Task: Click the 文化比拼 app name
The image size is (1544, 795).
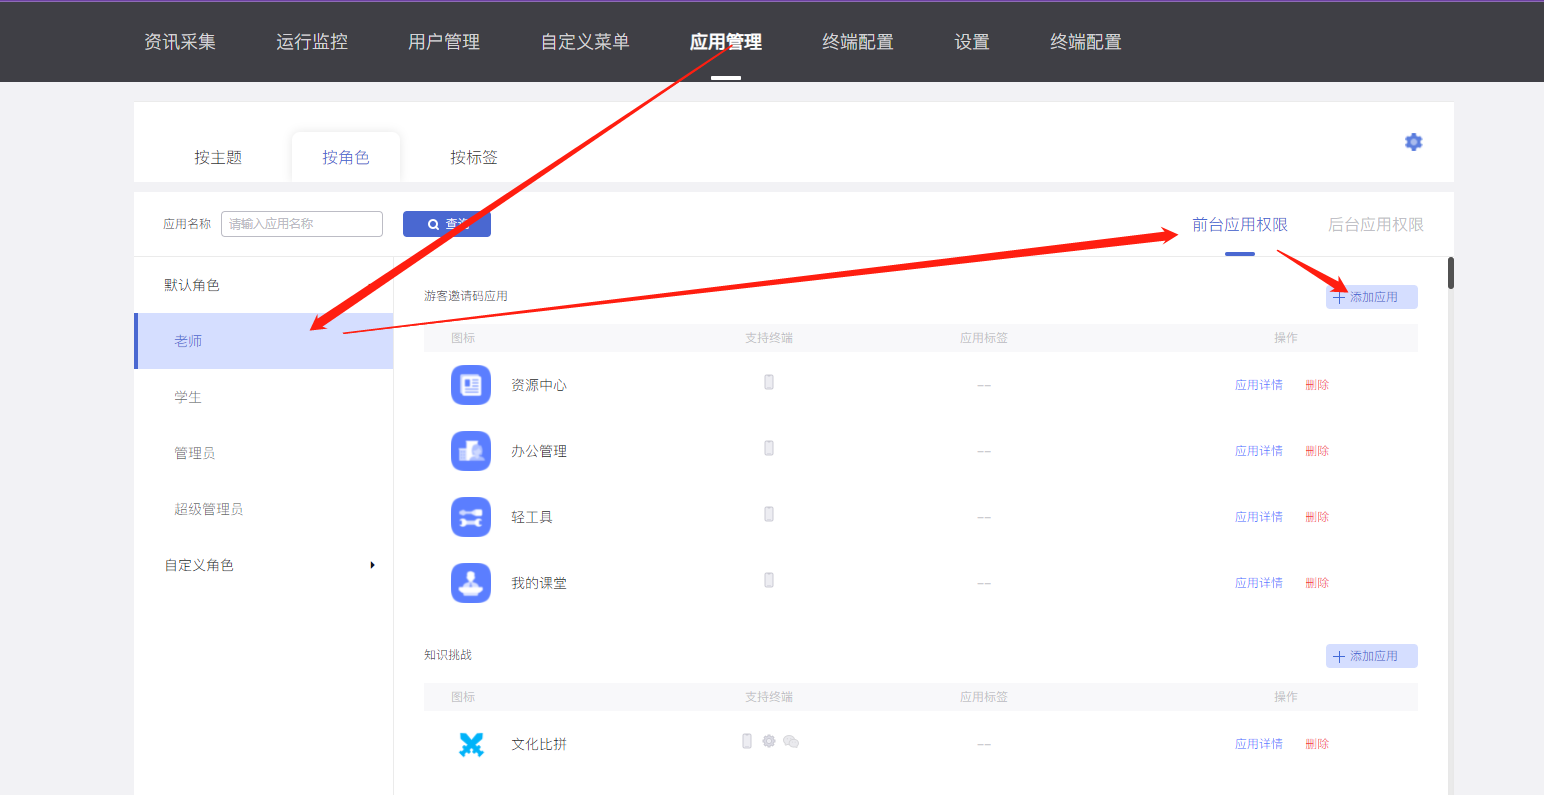Action: (539, 744)
